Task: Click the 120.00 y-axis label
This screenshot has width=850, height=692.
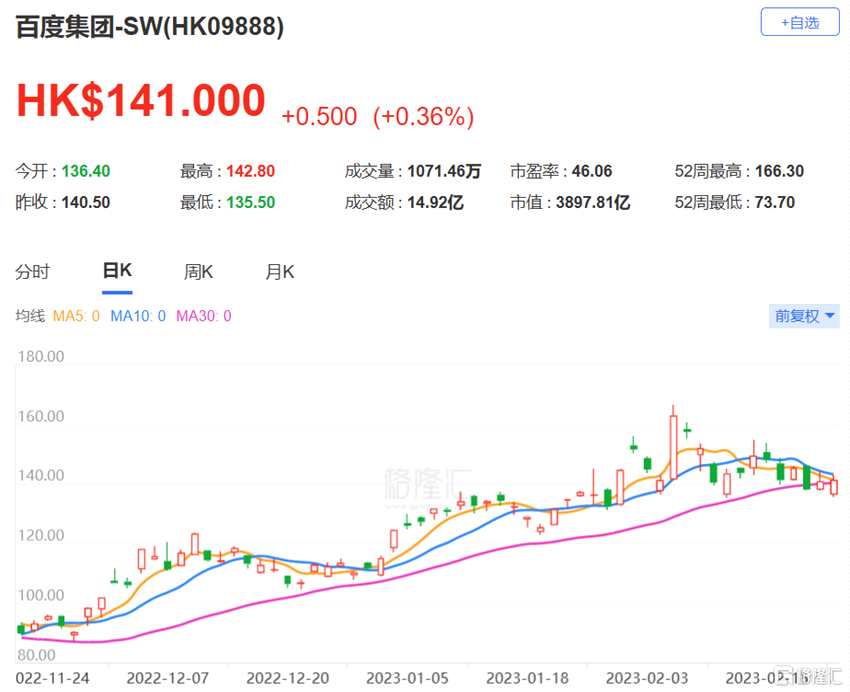Action: [41, 535]
